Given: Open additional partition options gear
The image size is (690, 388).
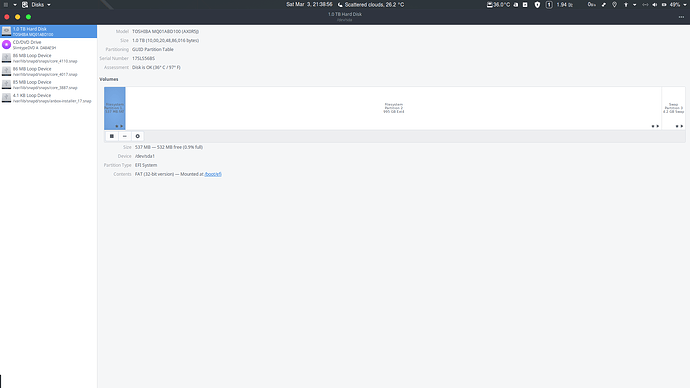Looking at the screenshot, I should pyautogui.click(x=138, y=136).
